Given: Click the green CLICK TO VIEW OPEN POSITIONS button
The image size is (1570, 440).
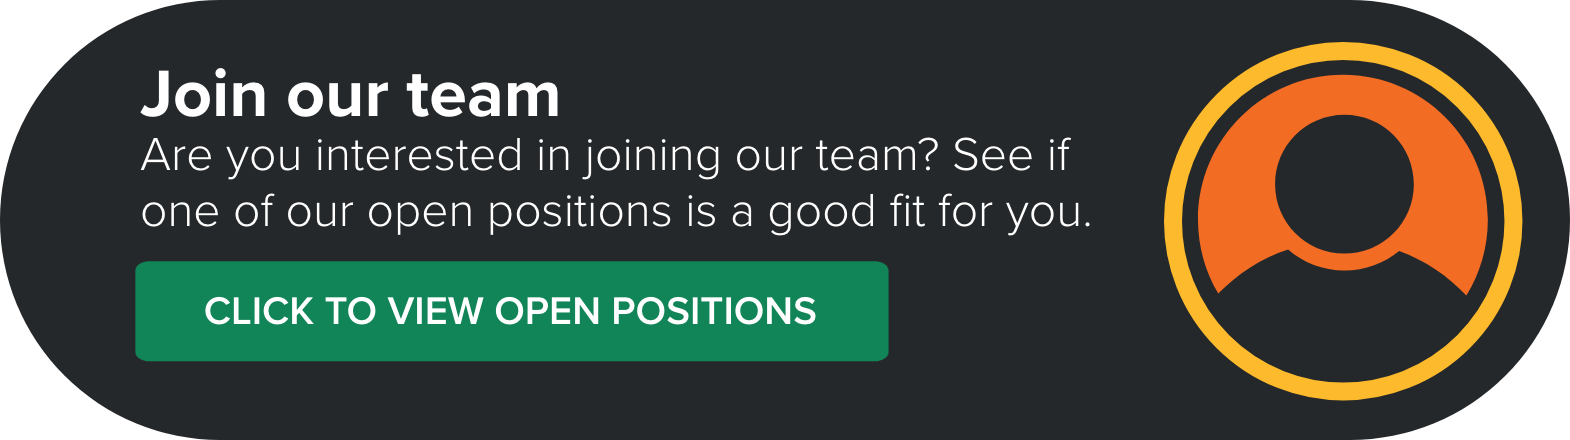Looking at the screenshot, I should (512, 311).
